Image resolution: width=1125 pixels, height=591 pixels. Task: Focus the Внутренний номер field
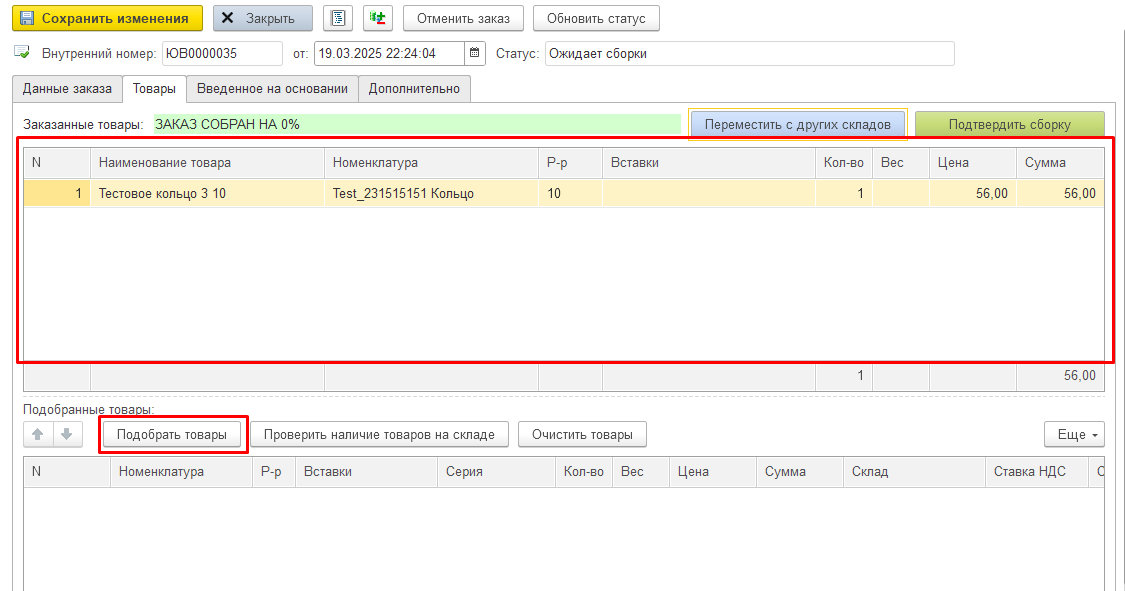[222, 53]
